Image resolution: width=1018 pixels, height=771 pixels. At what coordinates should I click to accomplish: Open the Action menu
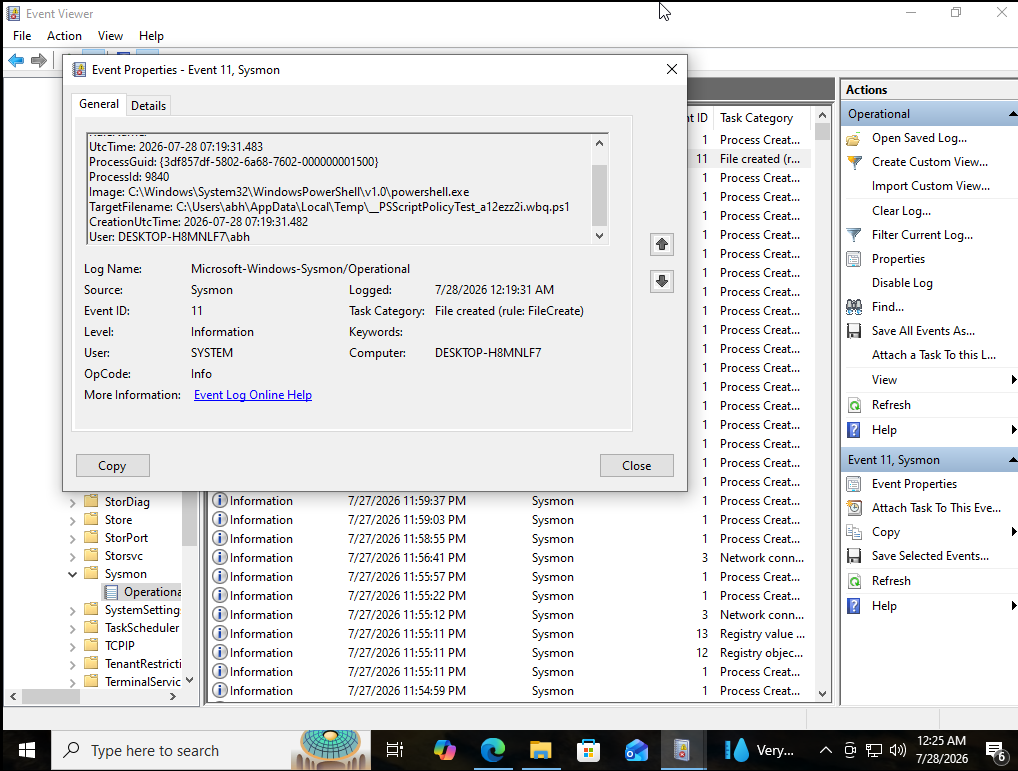64,36
